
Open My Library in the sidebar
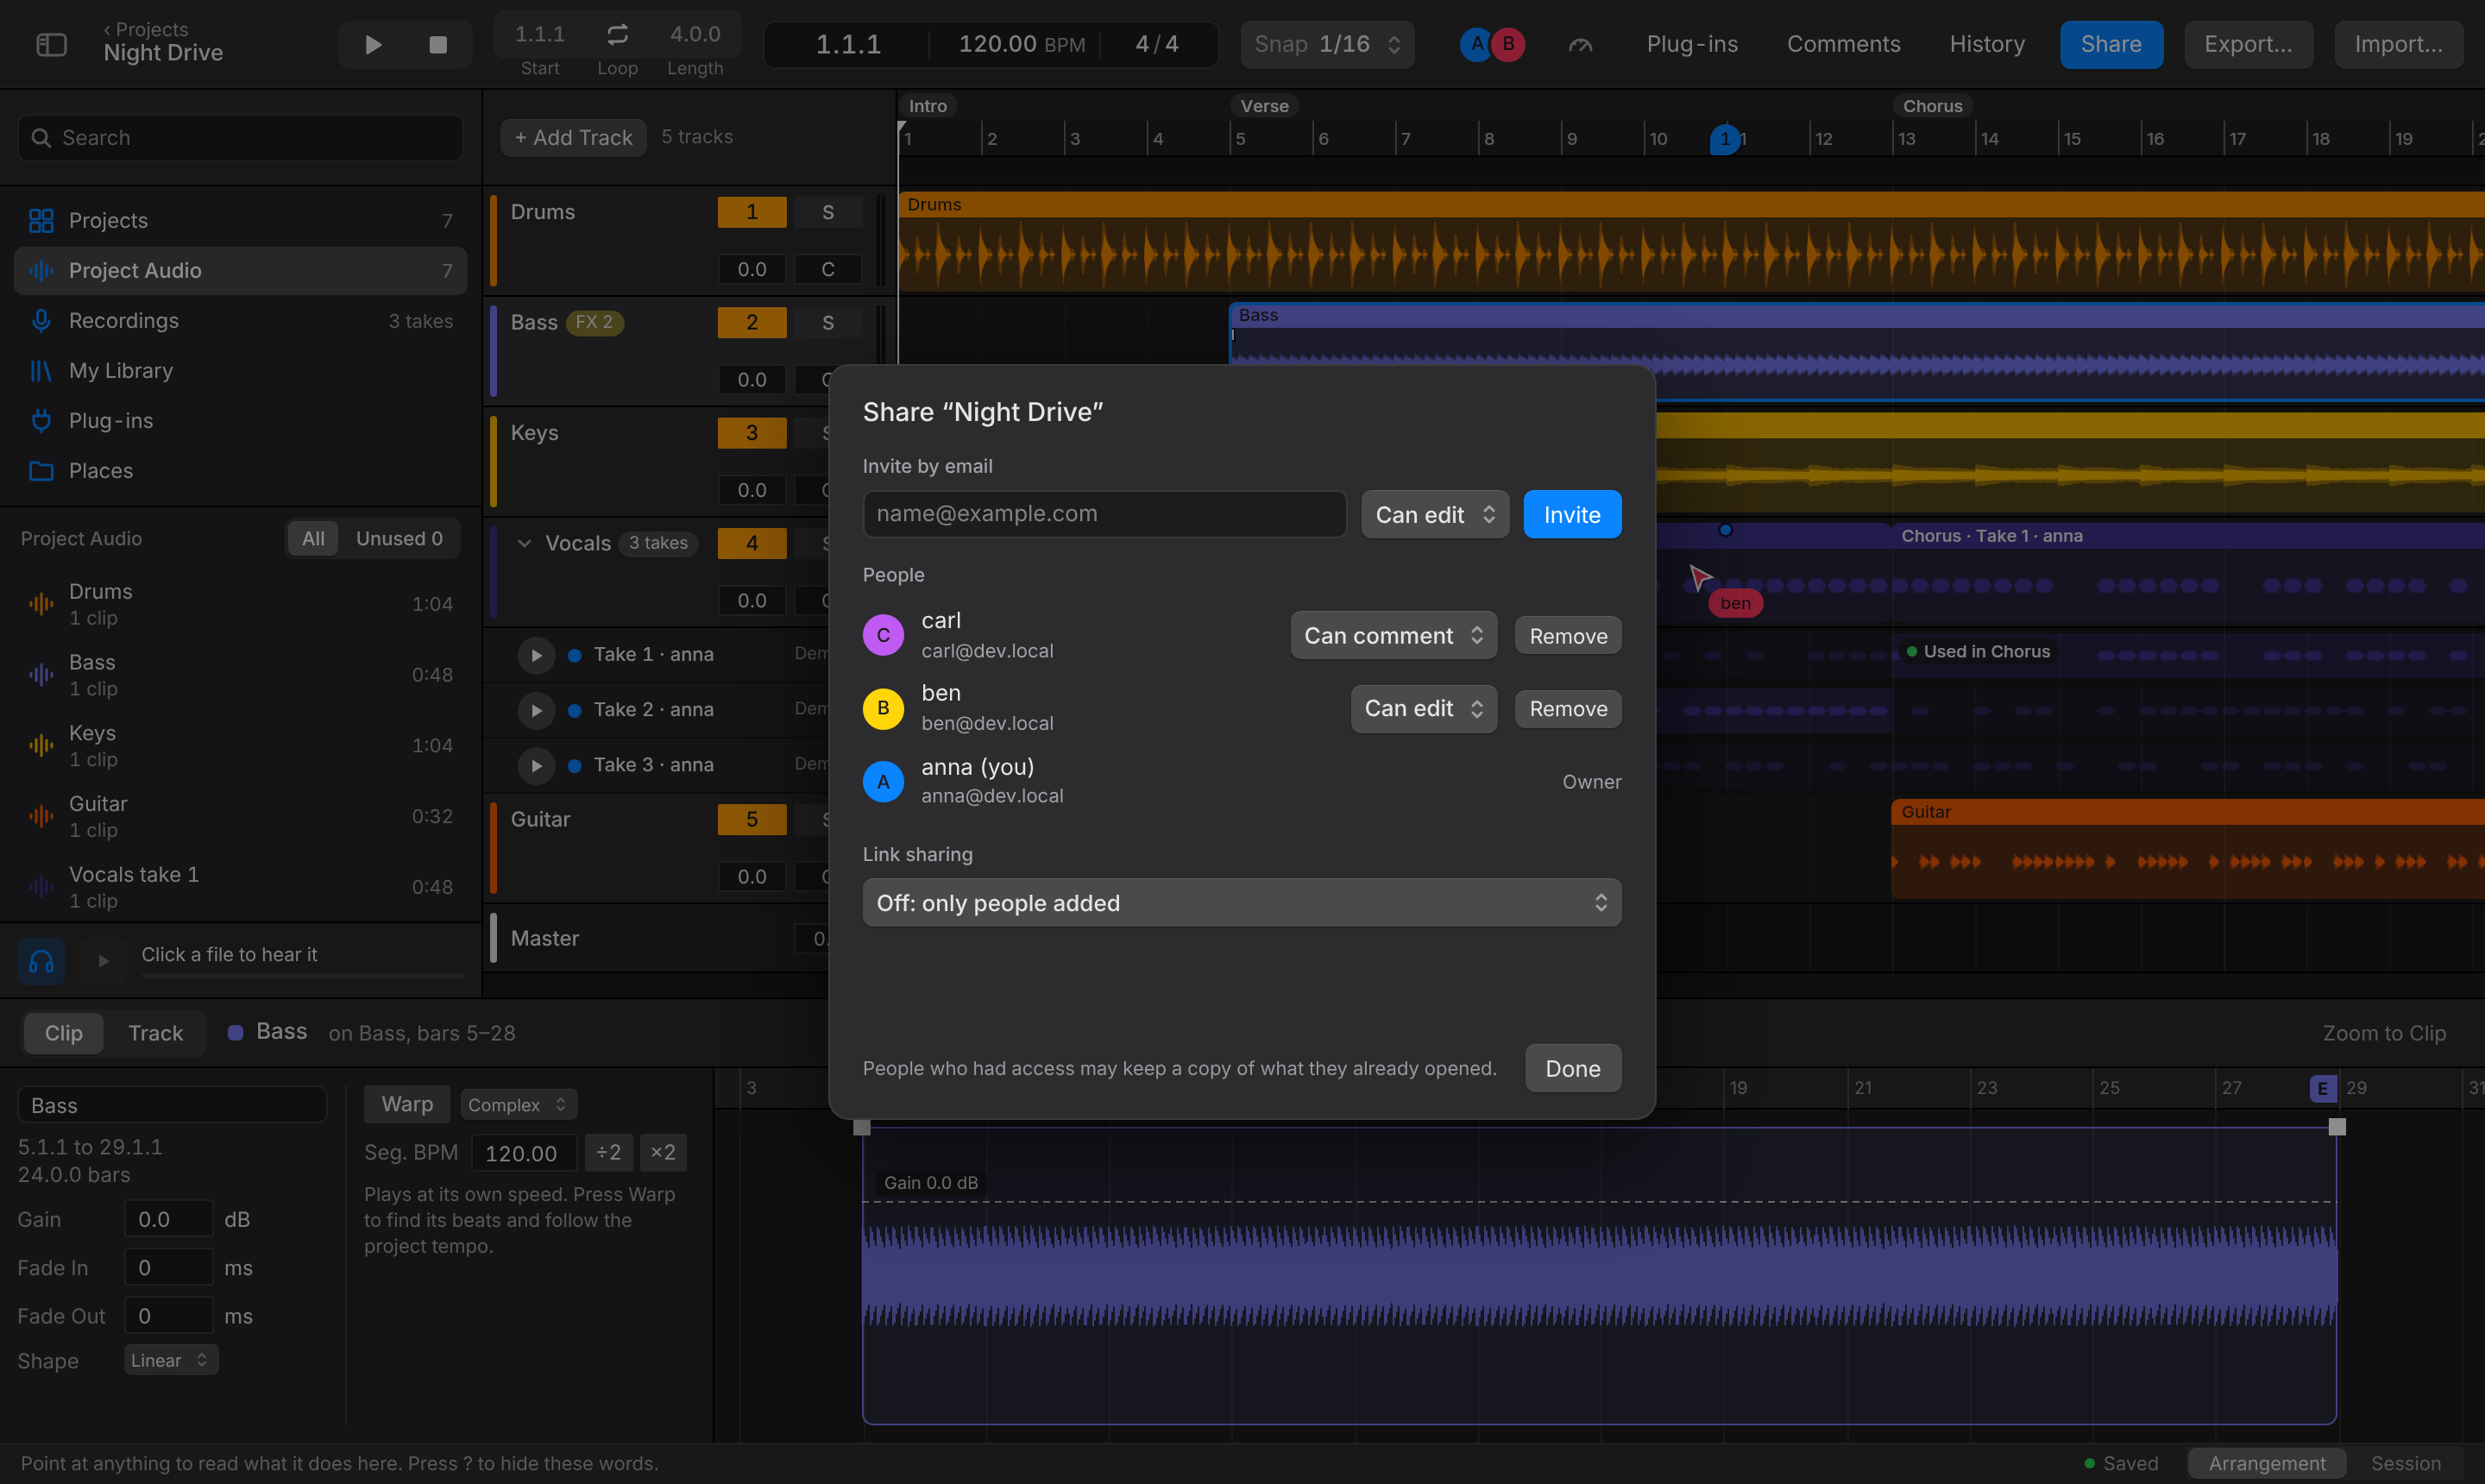[240, 371]
